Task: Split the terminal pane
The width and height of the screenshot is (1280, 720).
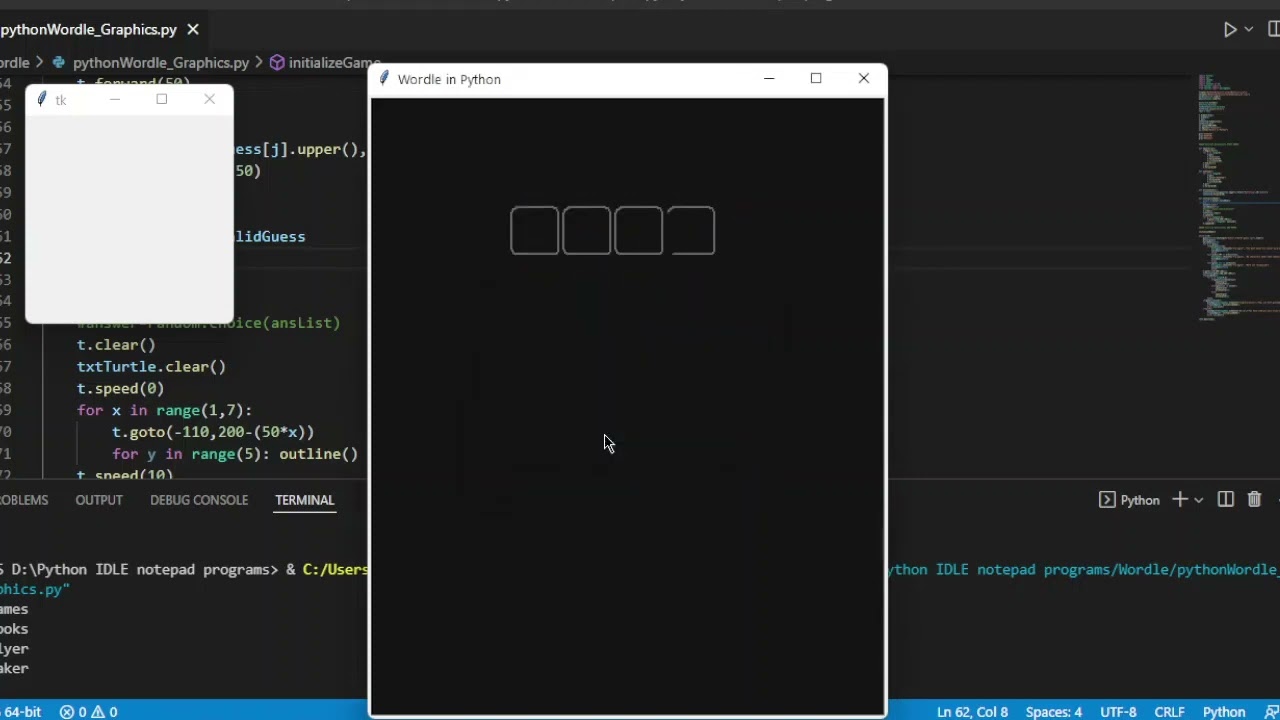Action: click(1225, 500)
